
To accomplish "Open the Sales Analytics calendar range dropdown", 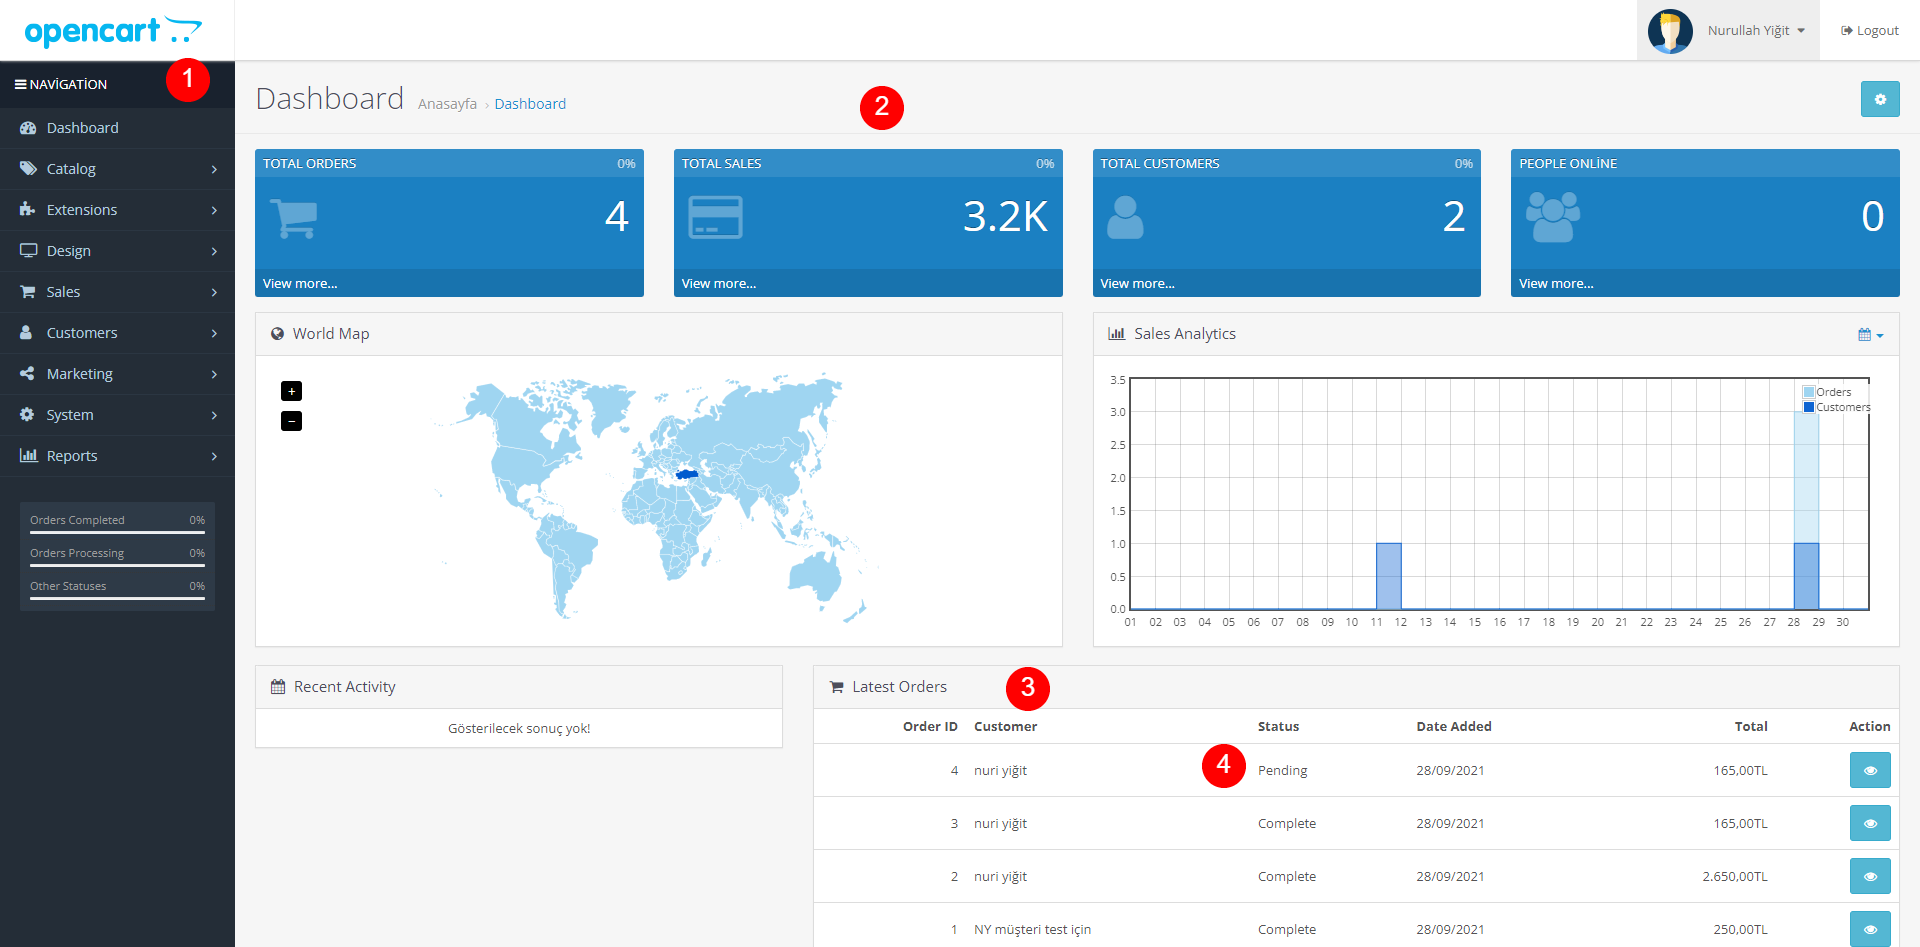I will coord(1870,335).
